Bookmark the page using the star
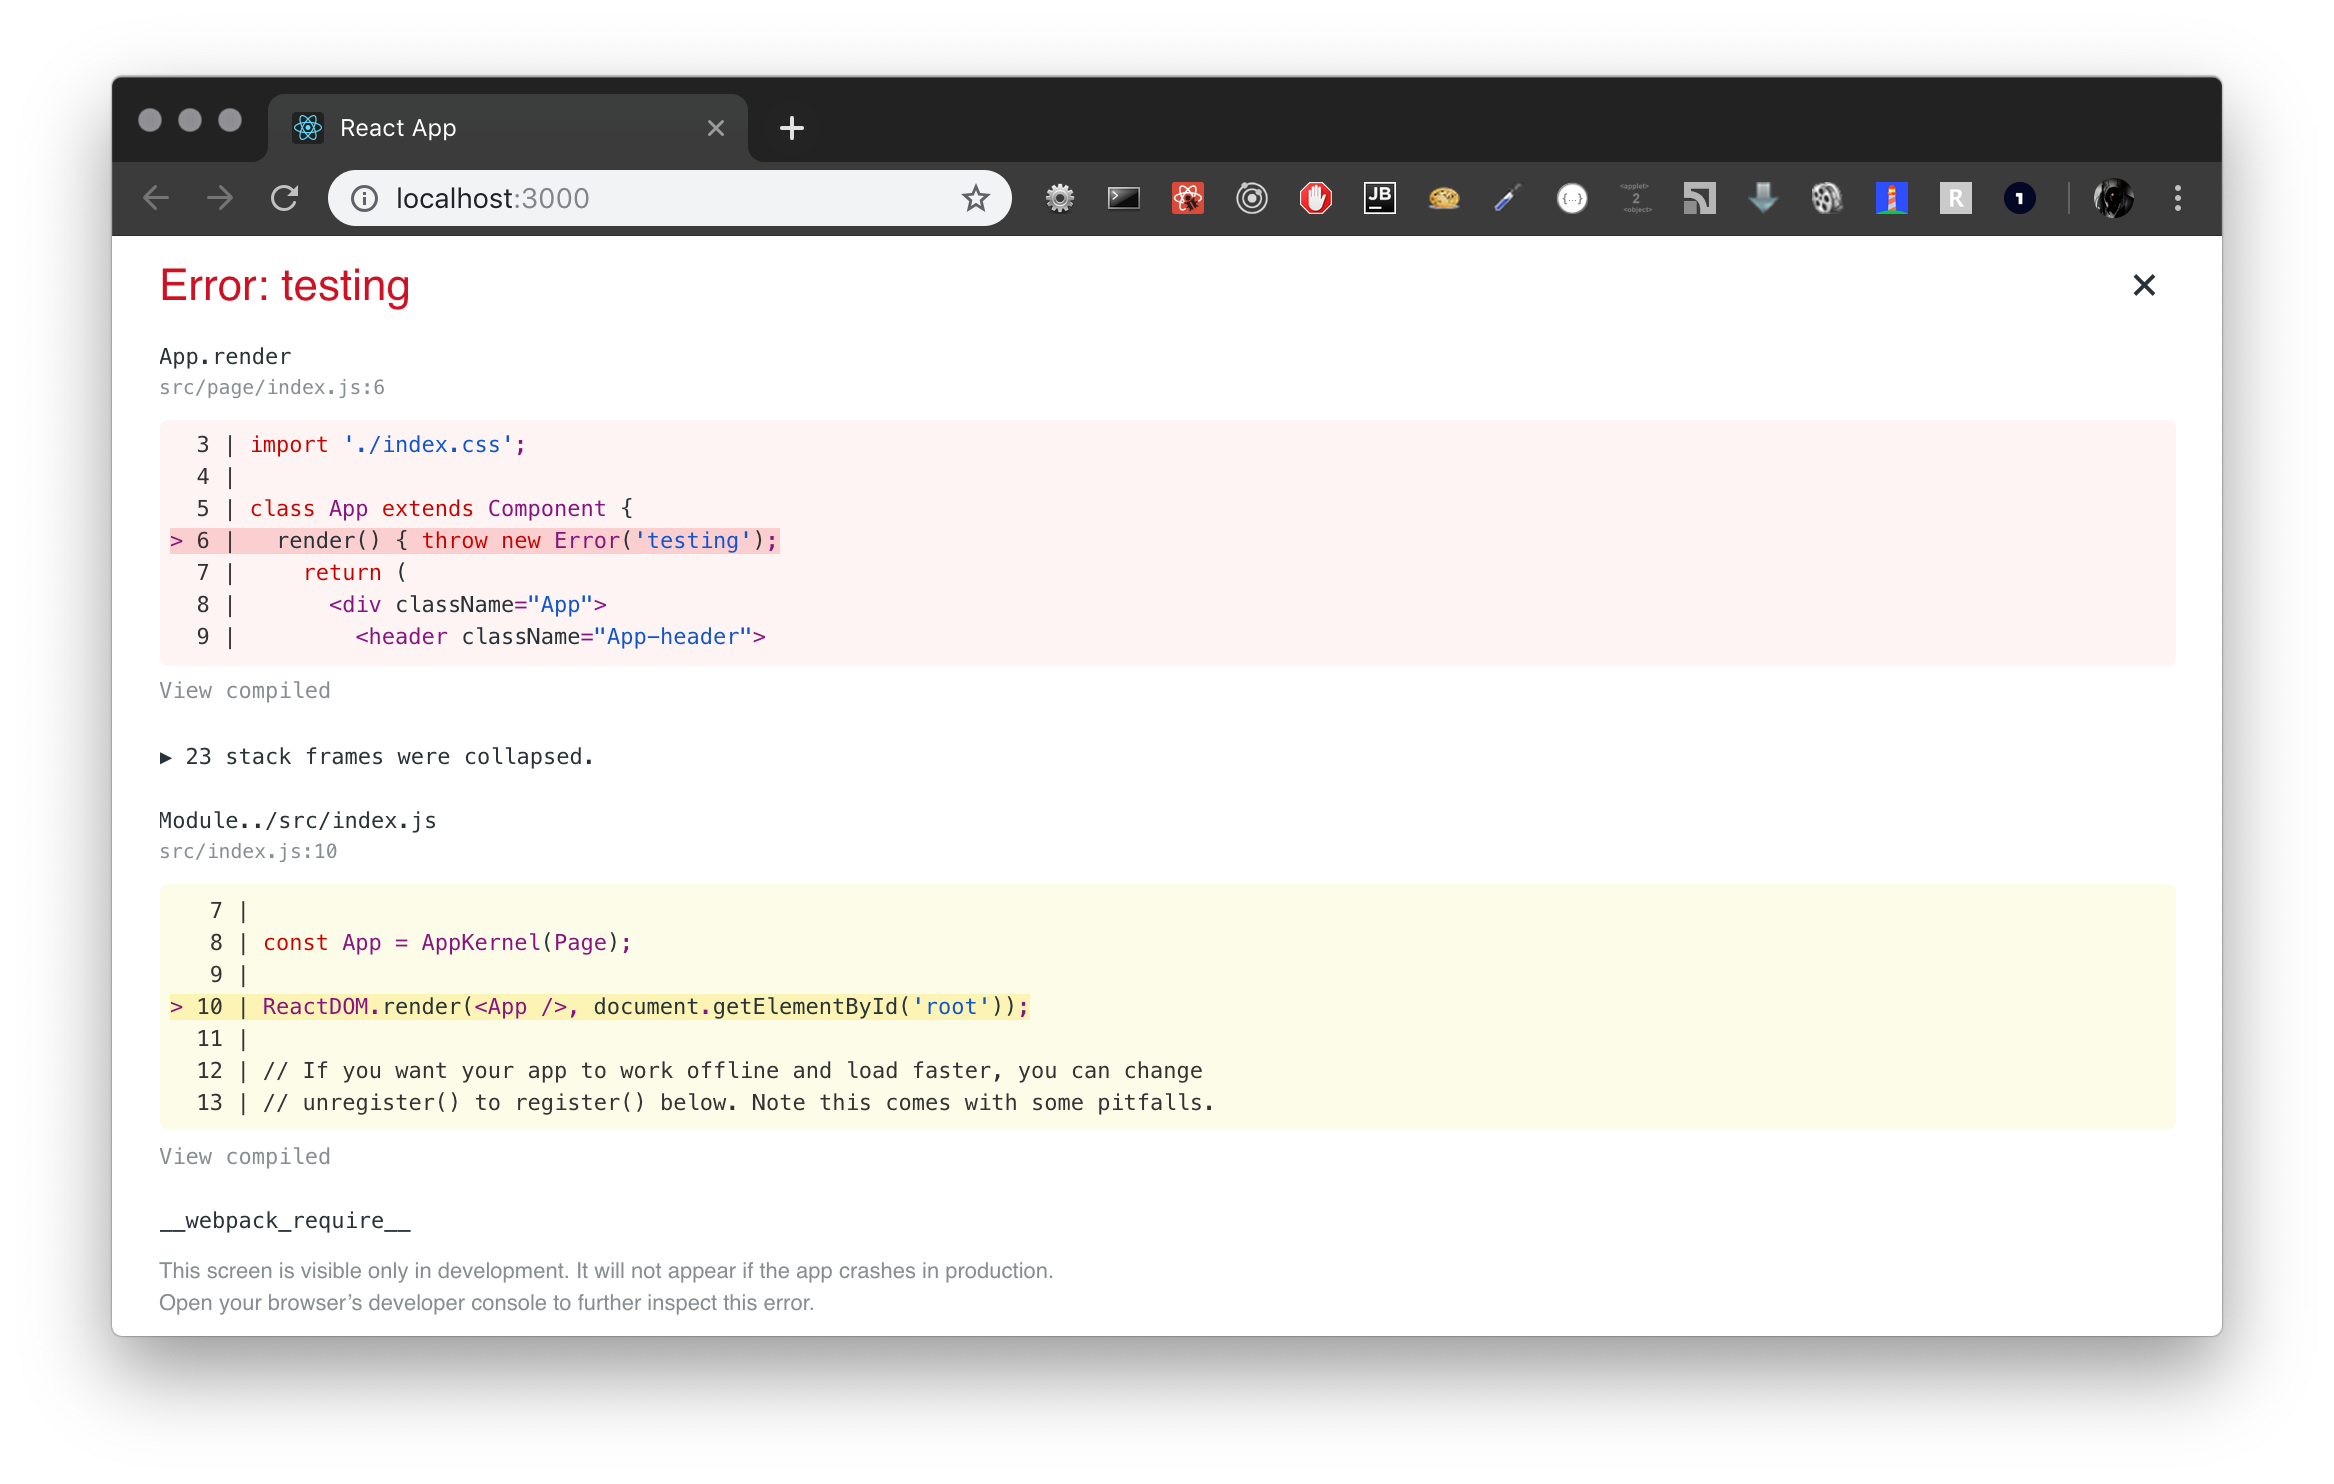 [975, 198]
